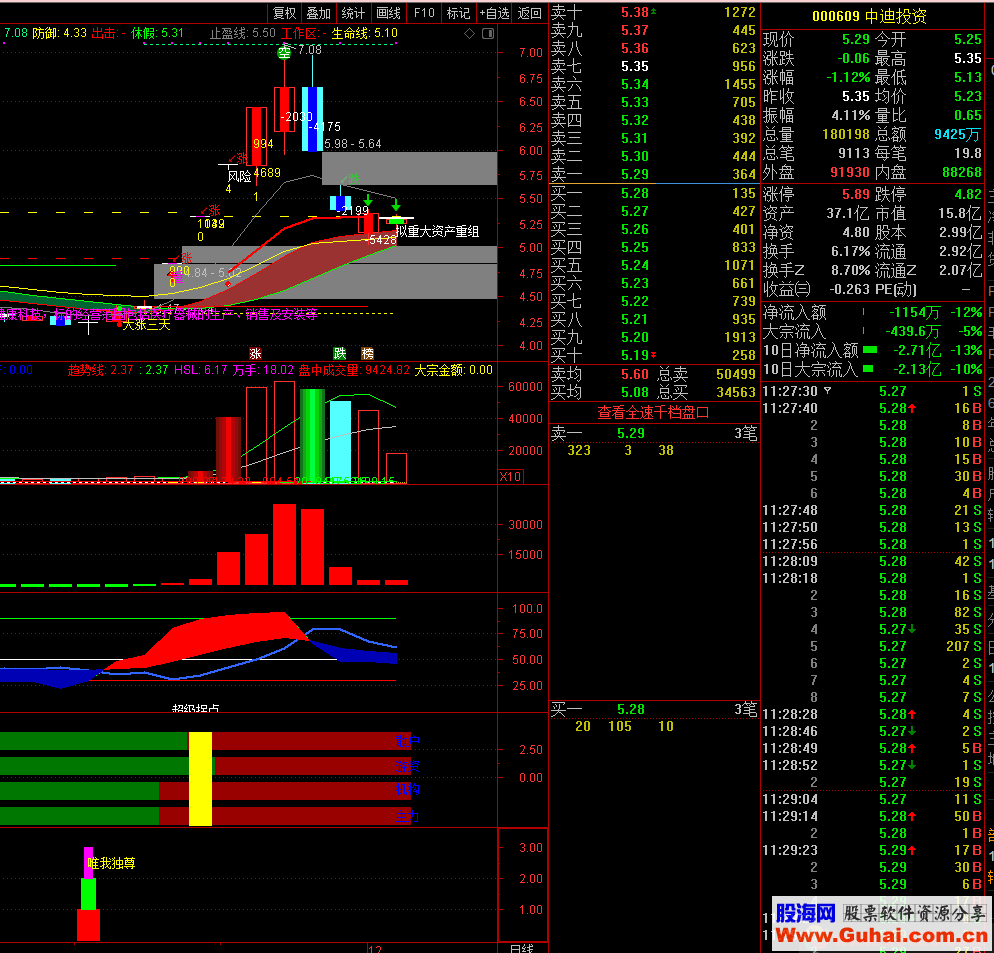Screen dimensions: 994x953
Task: Click the 盘中成交量 9424.82 label
Action: (x=354, y=370)
